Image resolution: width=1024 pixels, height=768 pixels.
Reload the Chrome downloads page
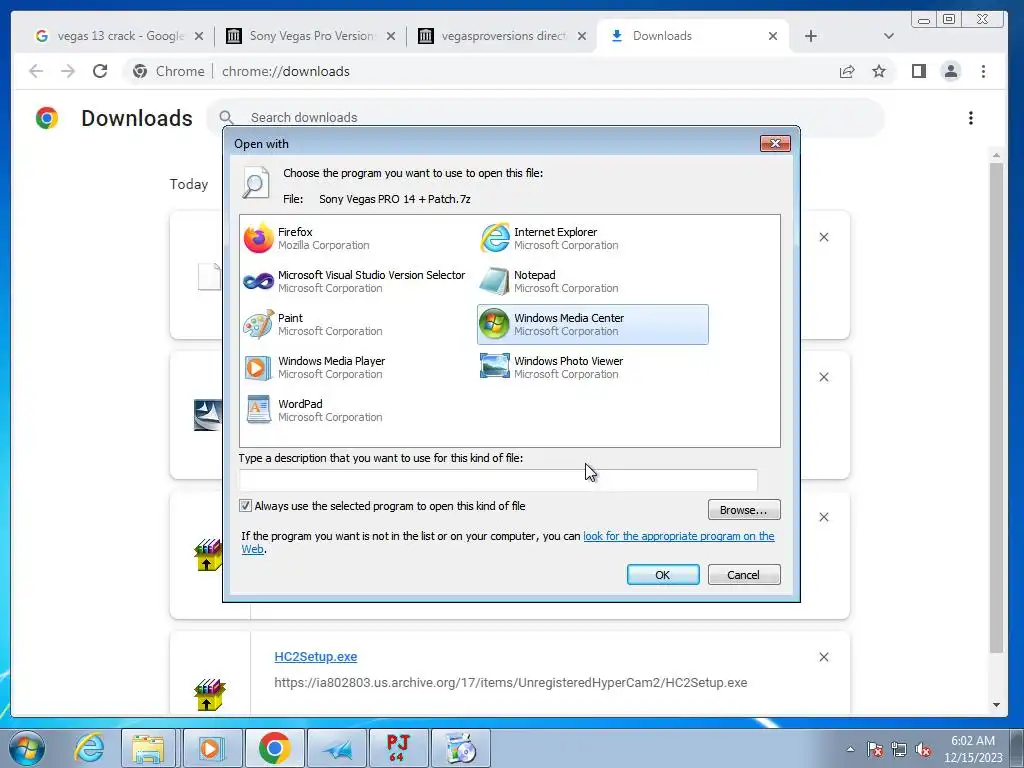coord(100,71)
